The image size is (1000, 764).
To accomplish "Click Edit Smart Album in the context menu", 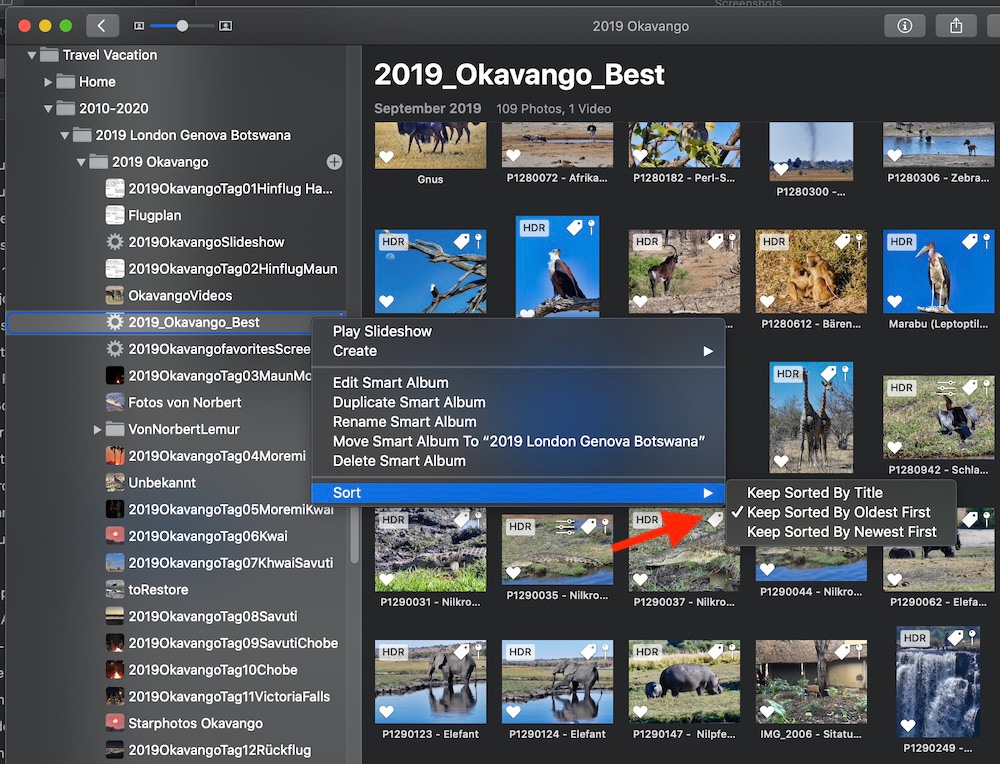I will 390,382.
